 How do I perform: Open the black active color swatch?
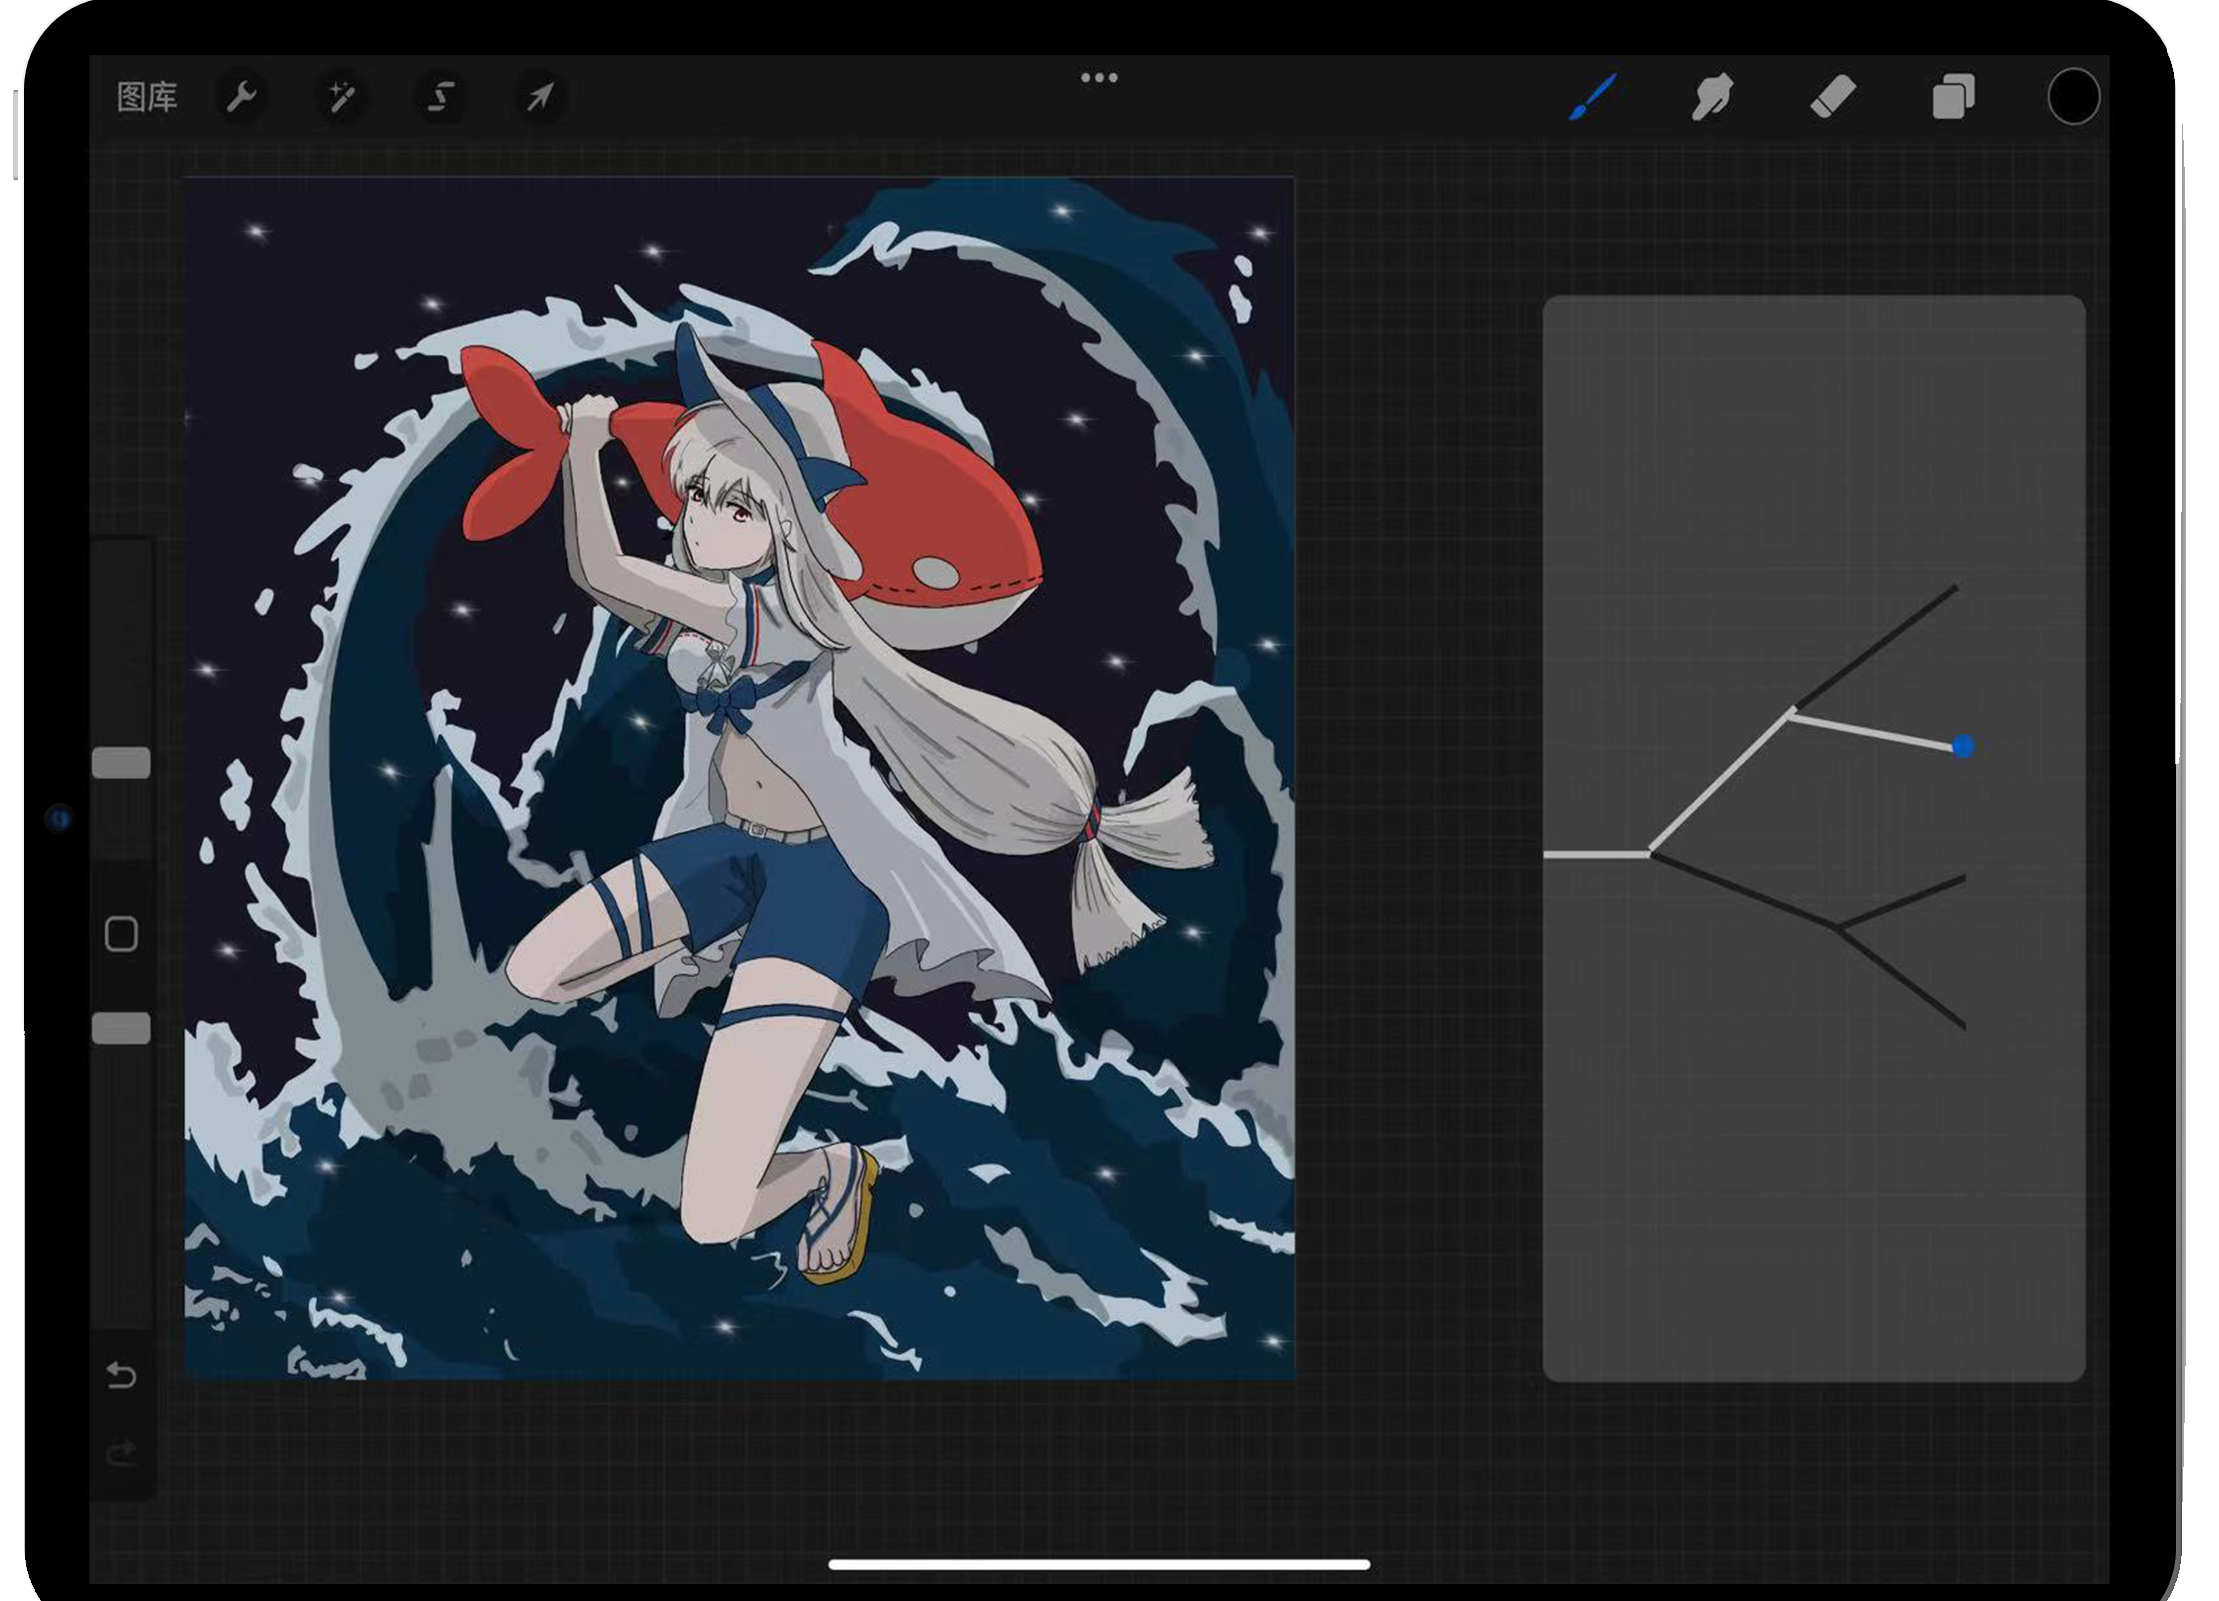click(x=2073, y=97)
